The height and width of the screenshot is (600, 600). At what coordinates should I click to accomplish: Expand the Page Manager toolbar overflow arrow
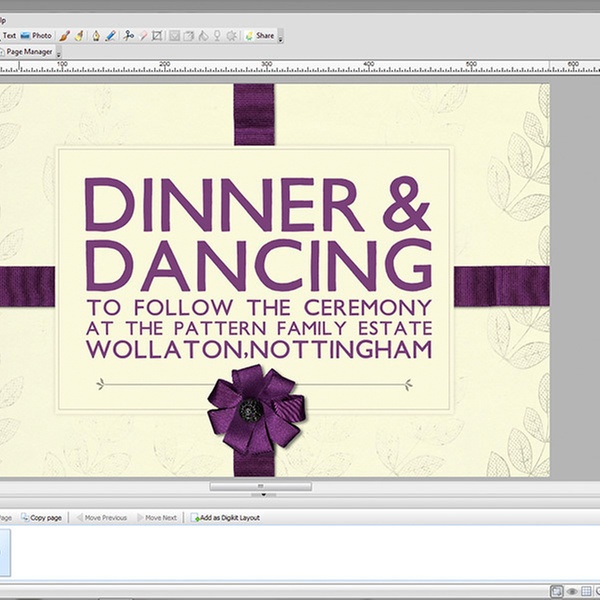coord(59,54)
